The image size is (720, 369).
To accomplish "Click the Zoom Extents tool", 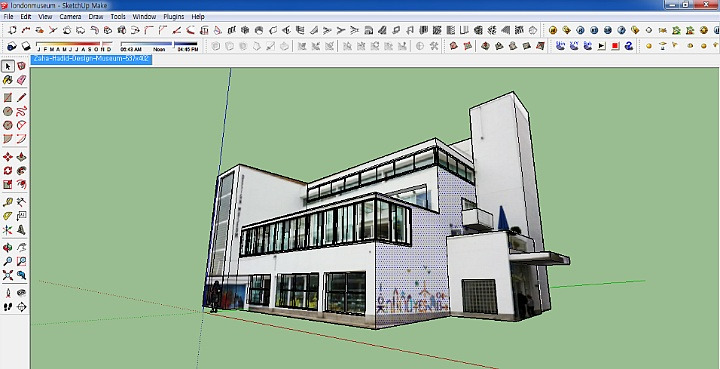I will click(x=8, y=275).
